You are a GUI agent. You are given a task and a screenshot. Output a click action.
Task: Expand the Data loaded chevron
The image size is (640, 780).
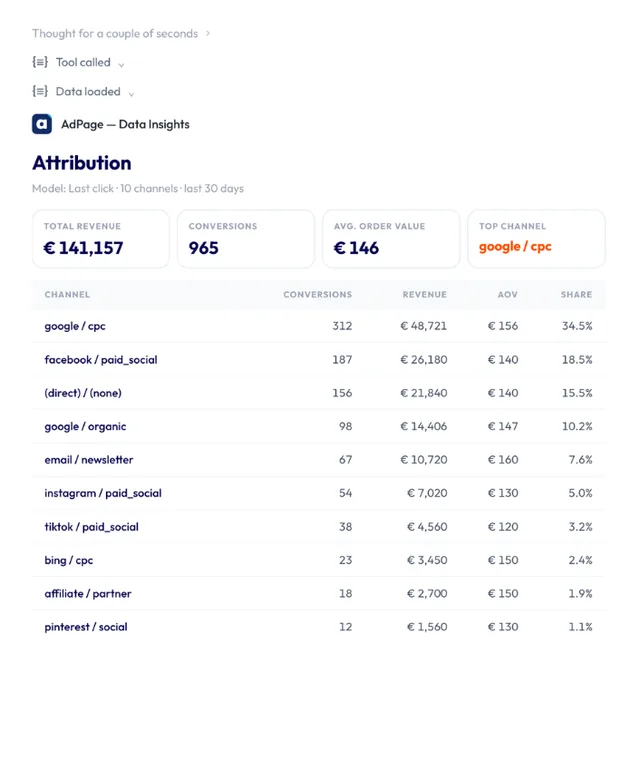coord(131,94)
